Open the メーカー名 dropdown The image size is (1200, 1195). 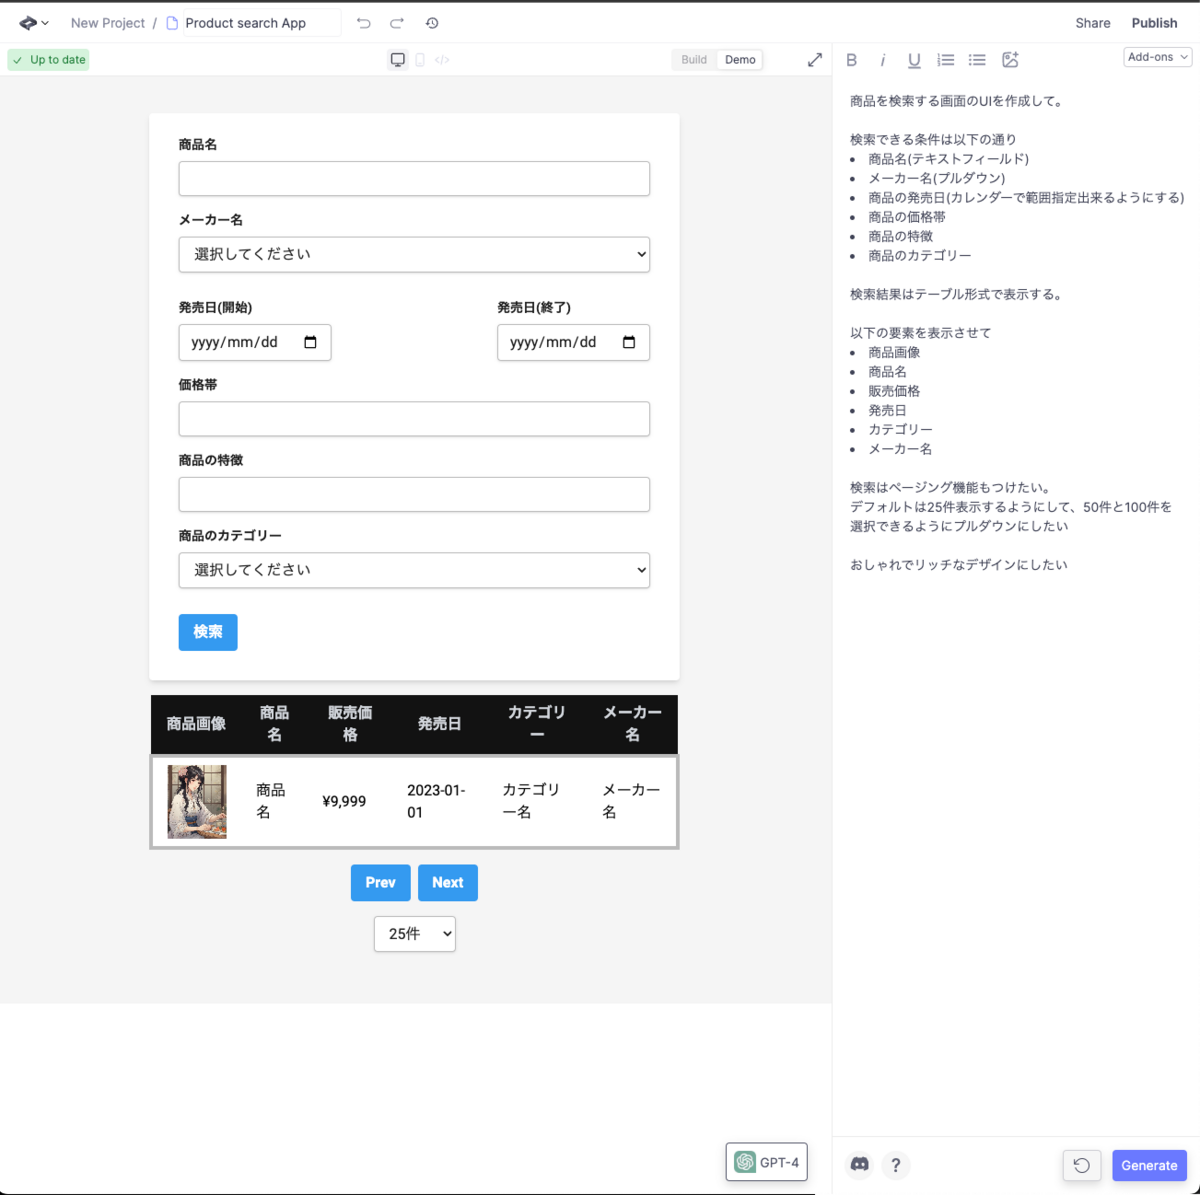414,254
